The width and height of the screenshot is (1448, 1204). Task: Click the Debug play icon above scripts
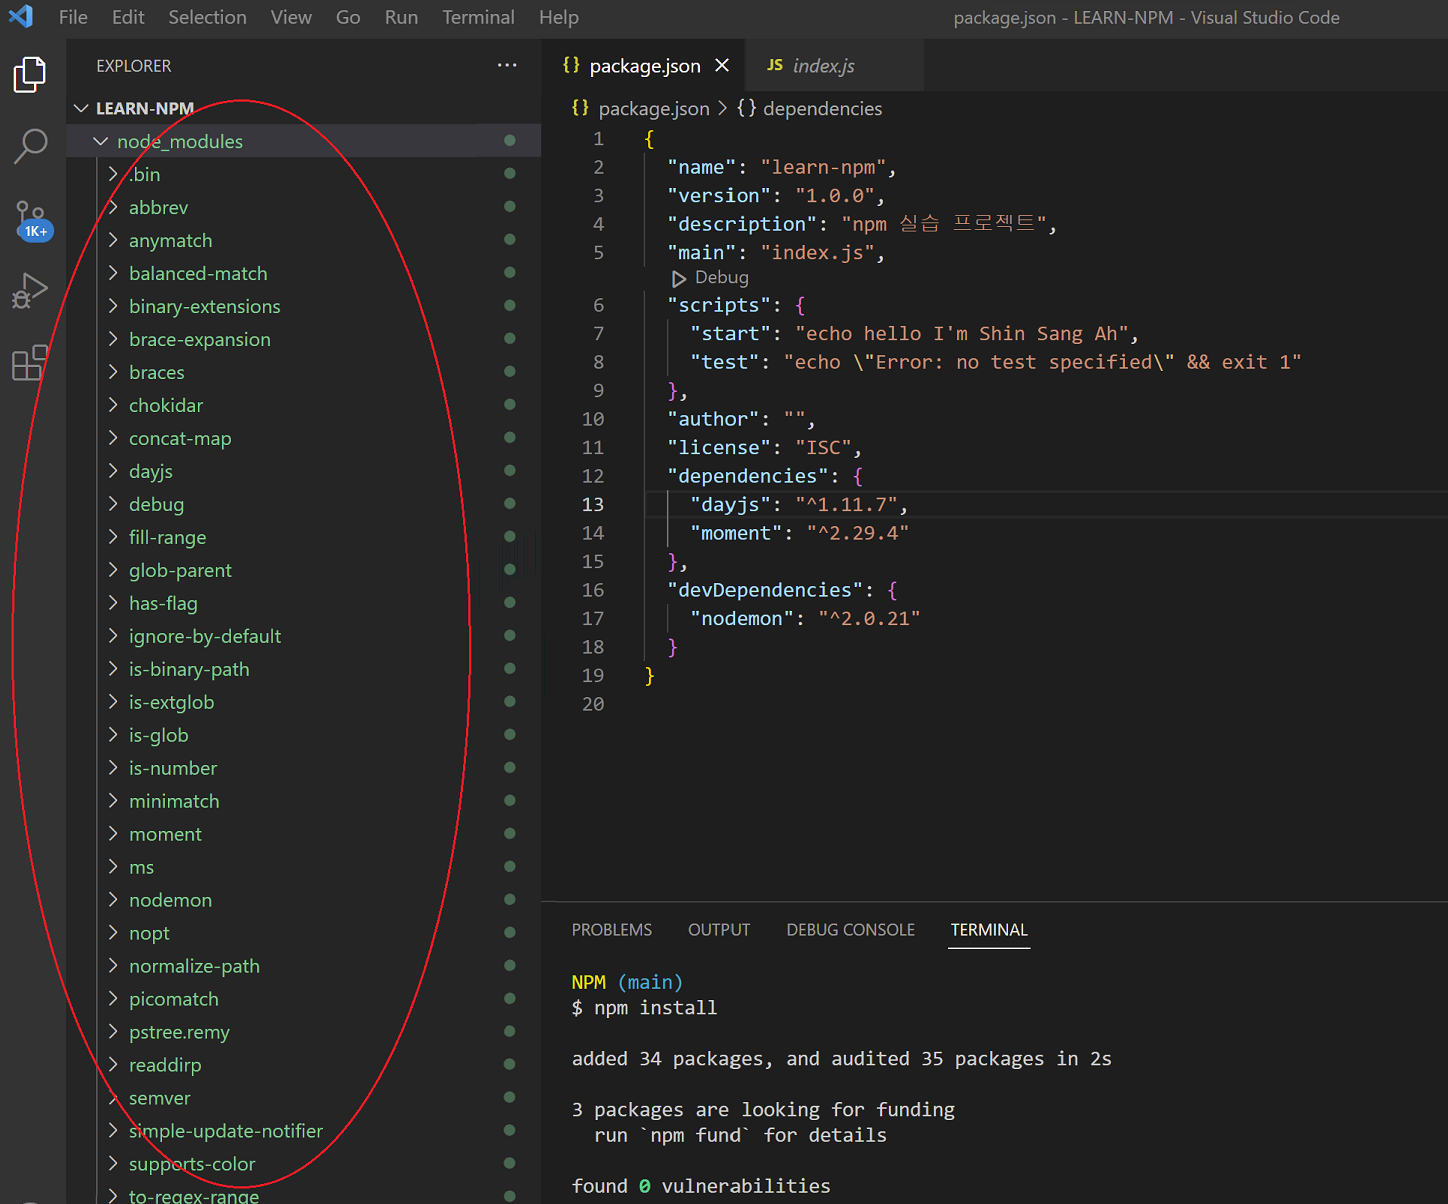coord(679,278)
